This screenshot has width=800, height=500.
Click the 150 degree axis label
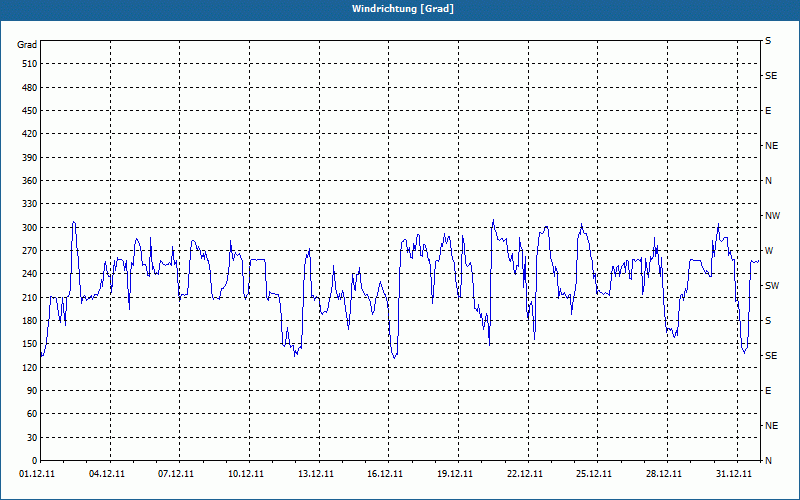pyautogui.click(x=30, y=344)
